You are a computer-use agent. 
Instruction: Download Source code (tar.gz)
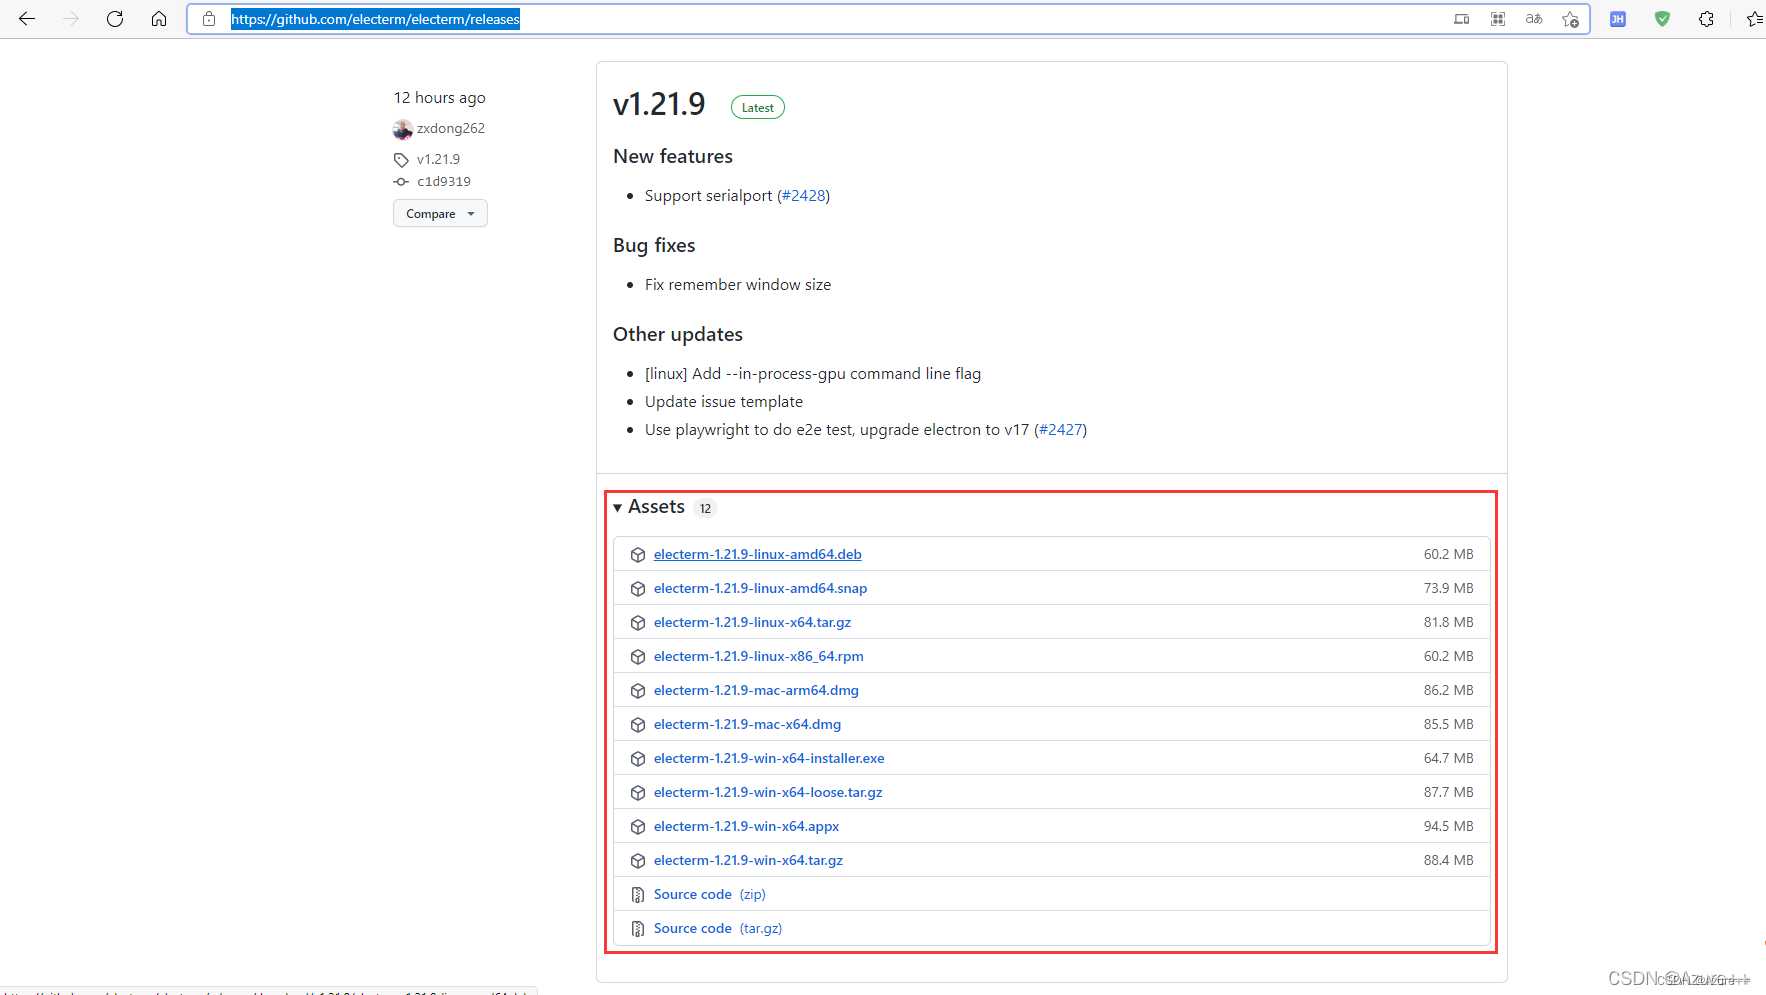point(718,928)
